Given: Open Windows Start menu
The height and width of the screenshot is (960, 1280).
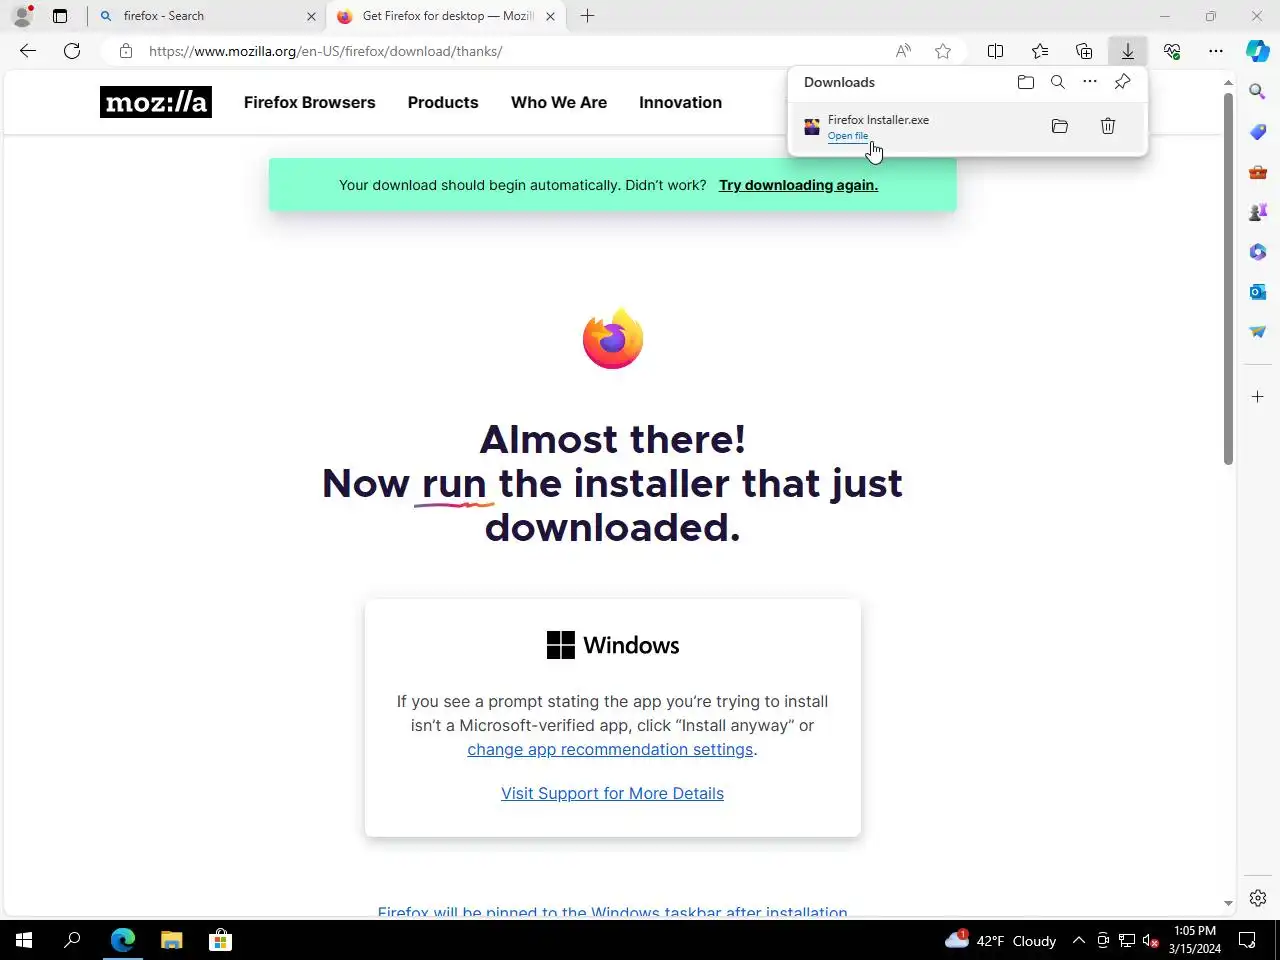Looking at the screenshot, I should tap(24, 940).
